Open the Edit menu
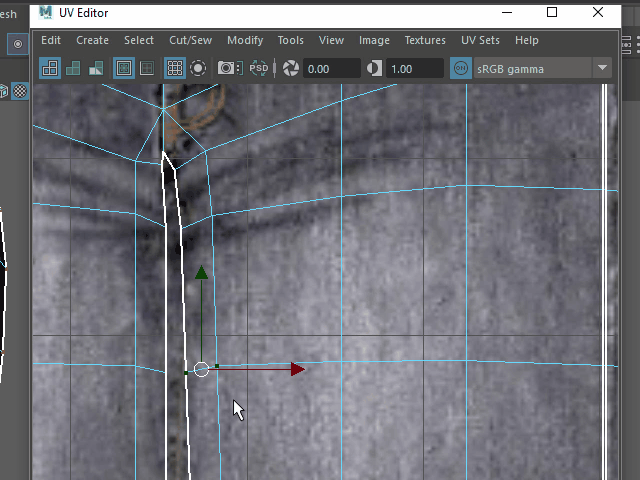Image resolution: width=640 pixels, height=480 pixels. pos(51,40)
